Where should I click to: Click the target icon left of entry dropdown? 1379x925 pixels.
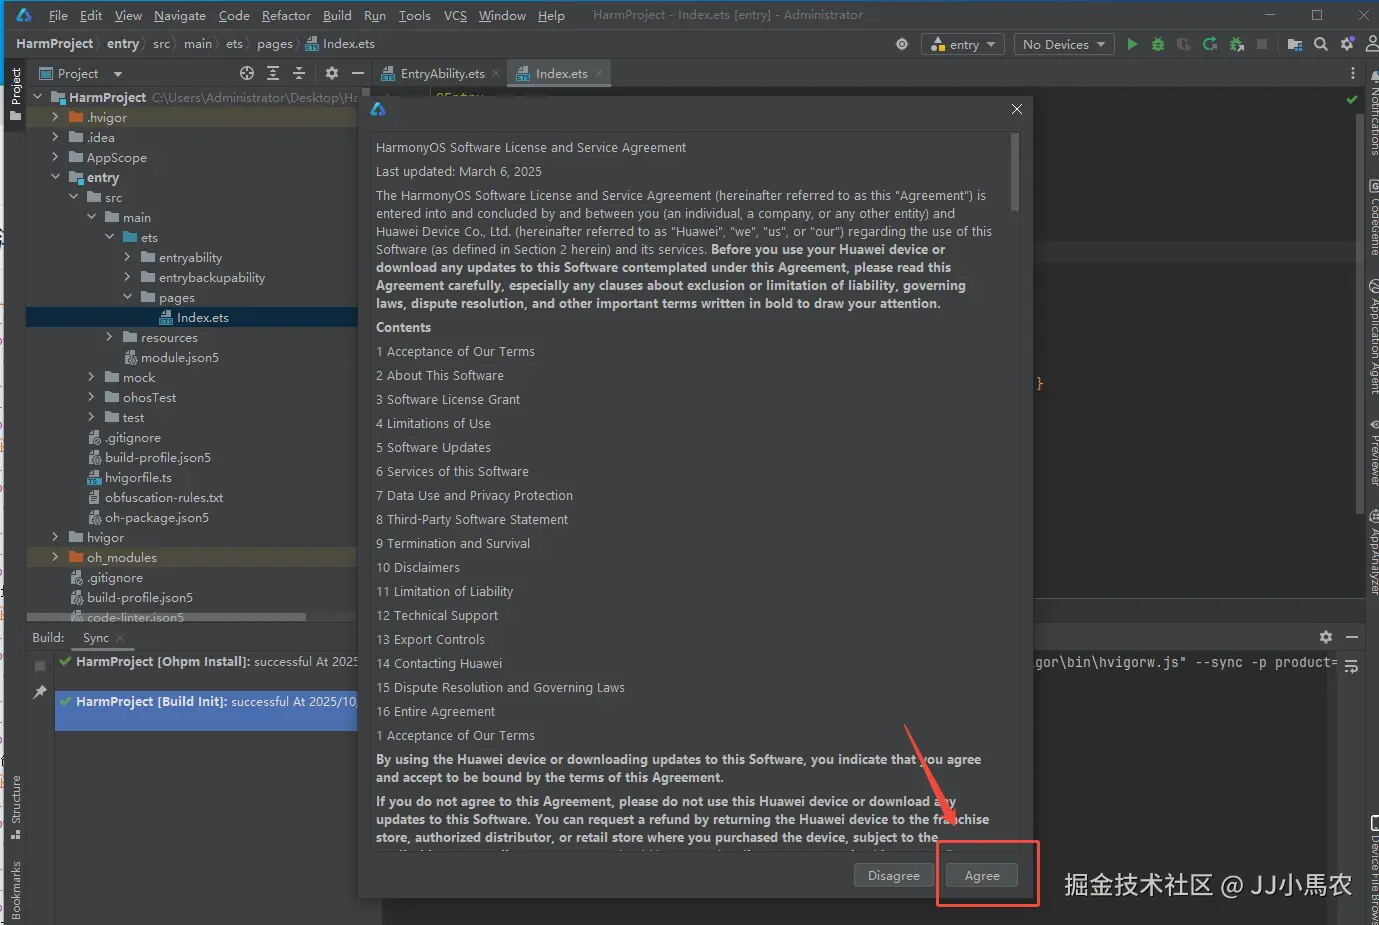902,44
